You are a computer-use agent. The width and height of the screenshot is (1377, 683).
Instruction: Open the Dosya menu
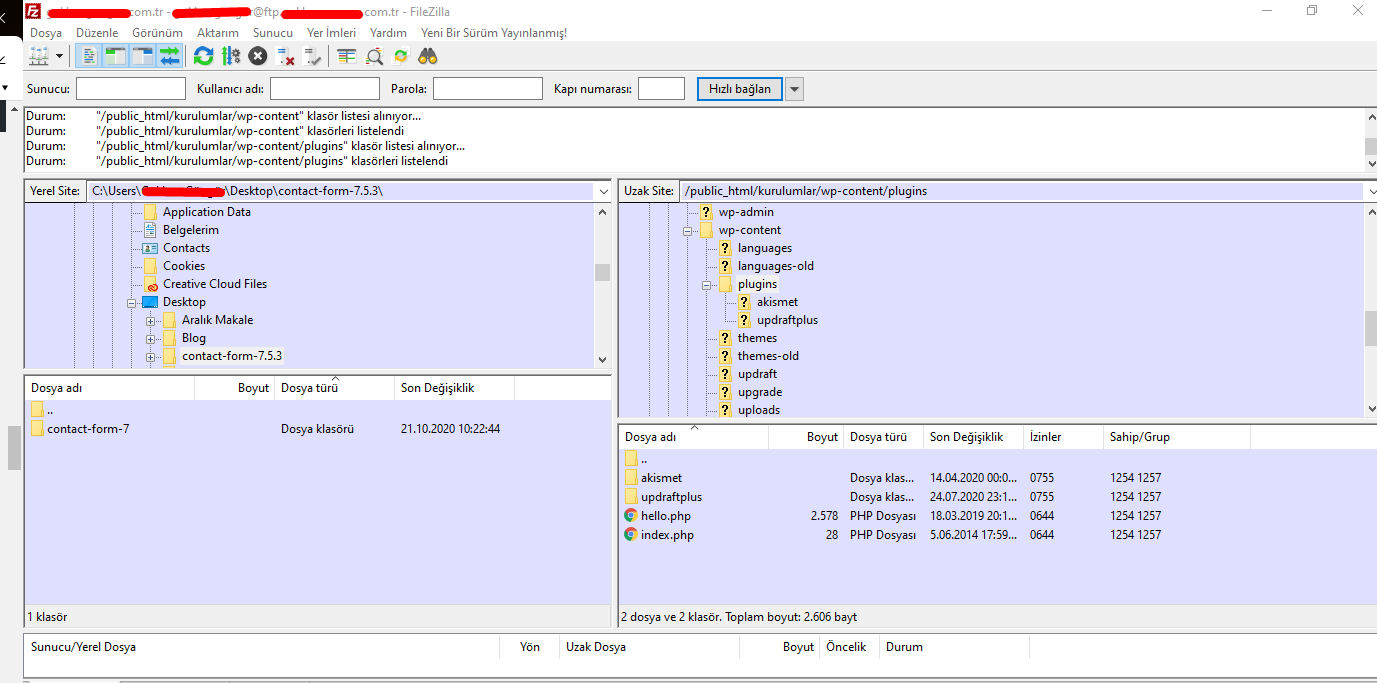[x=46, y=33]
